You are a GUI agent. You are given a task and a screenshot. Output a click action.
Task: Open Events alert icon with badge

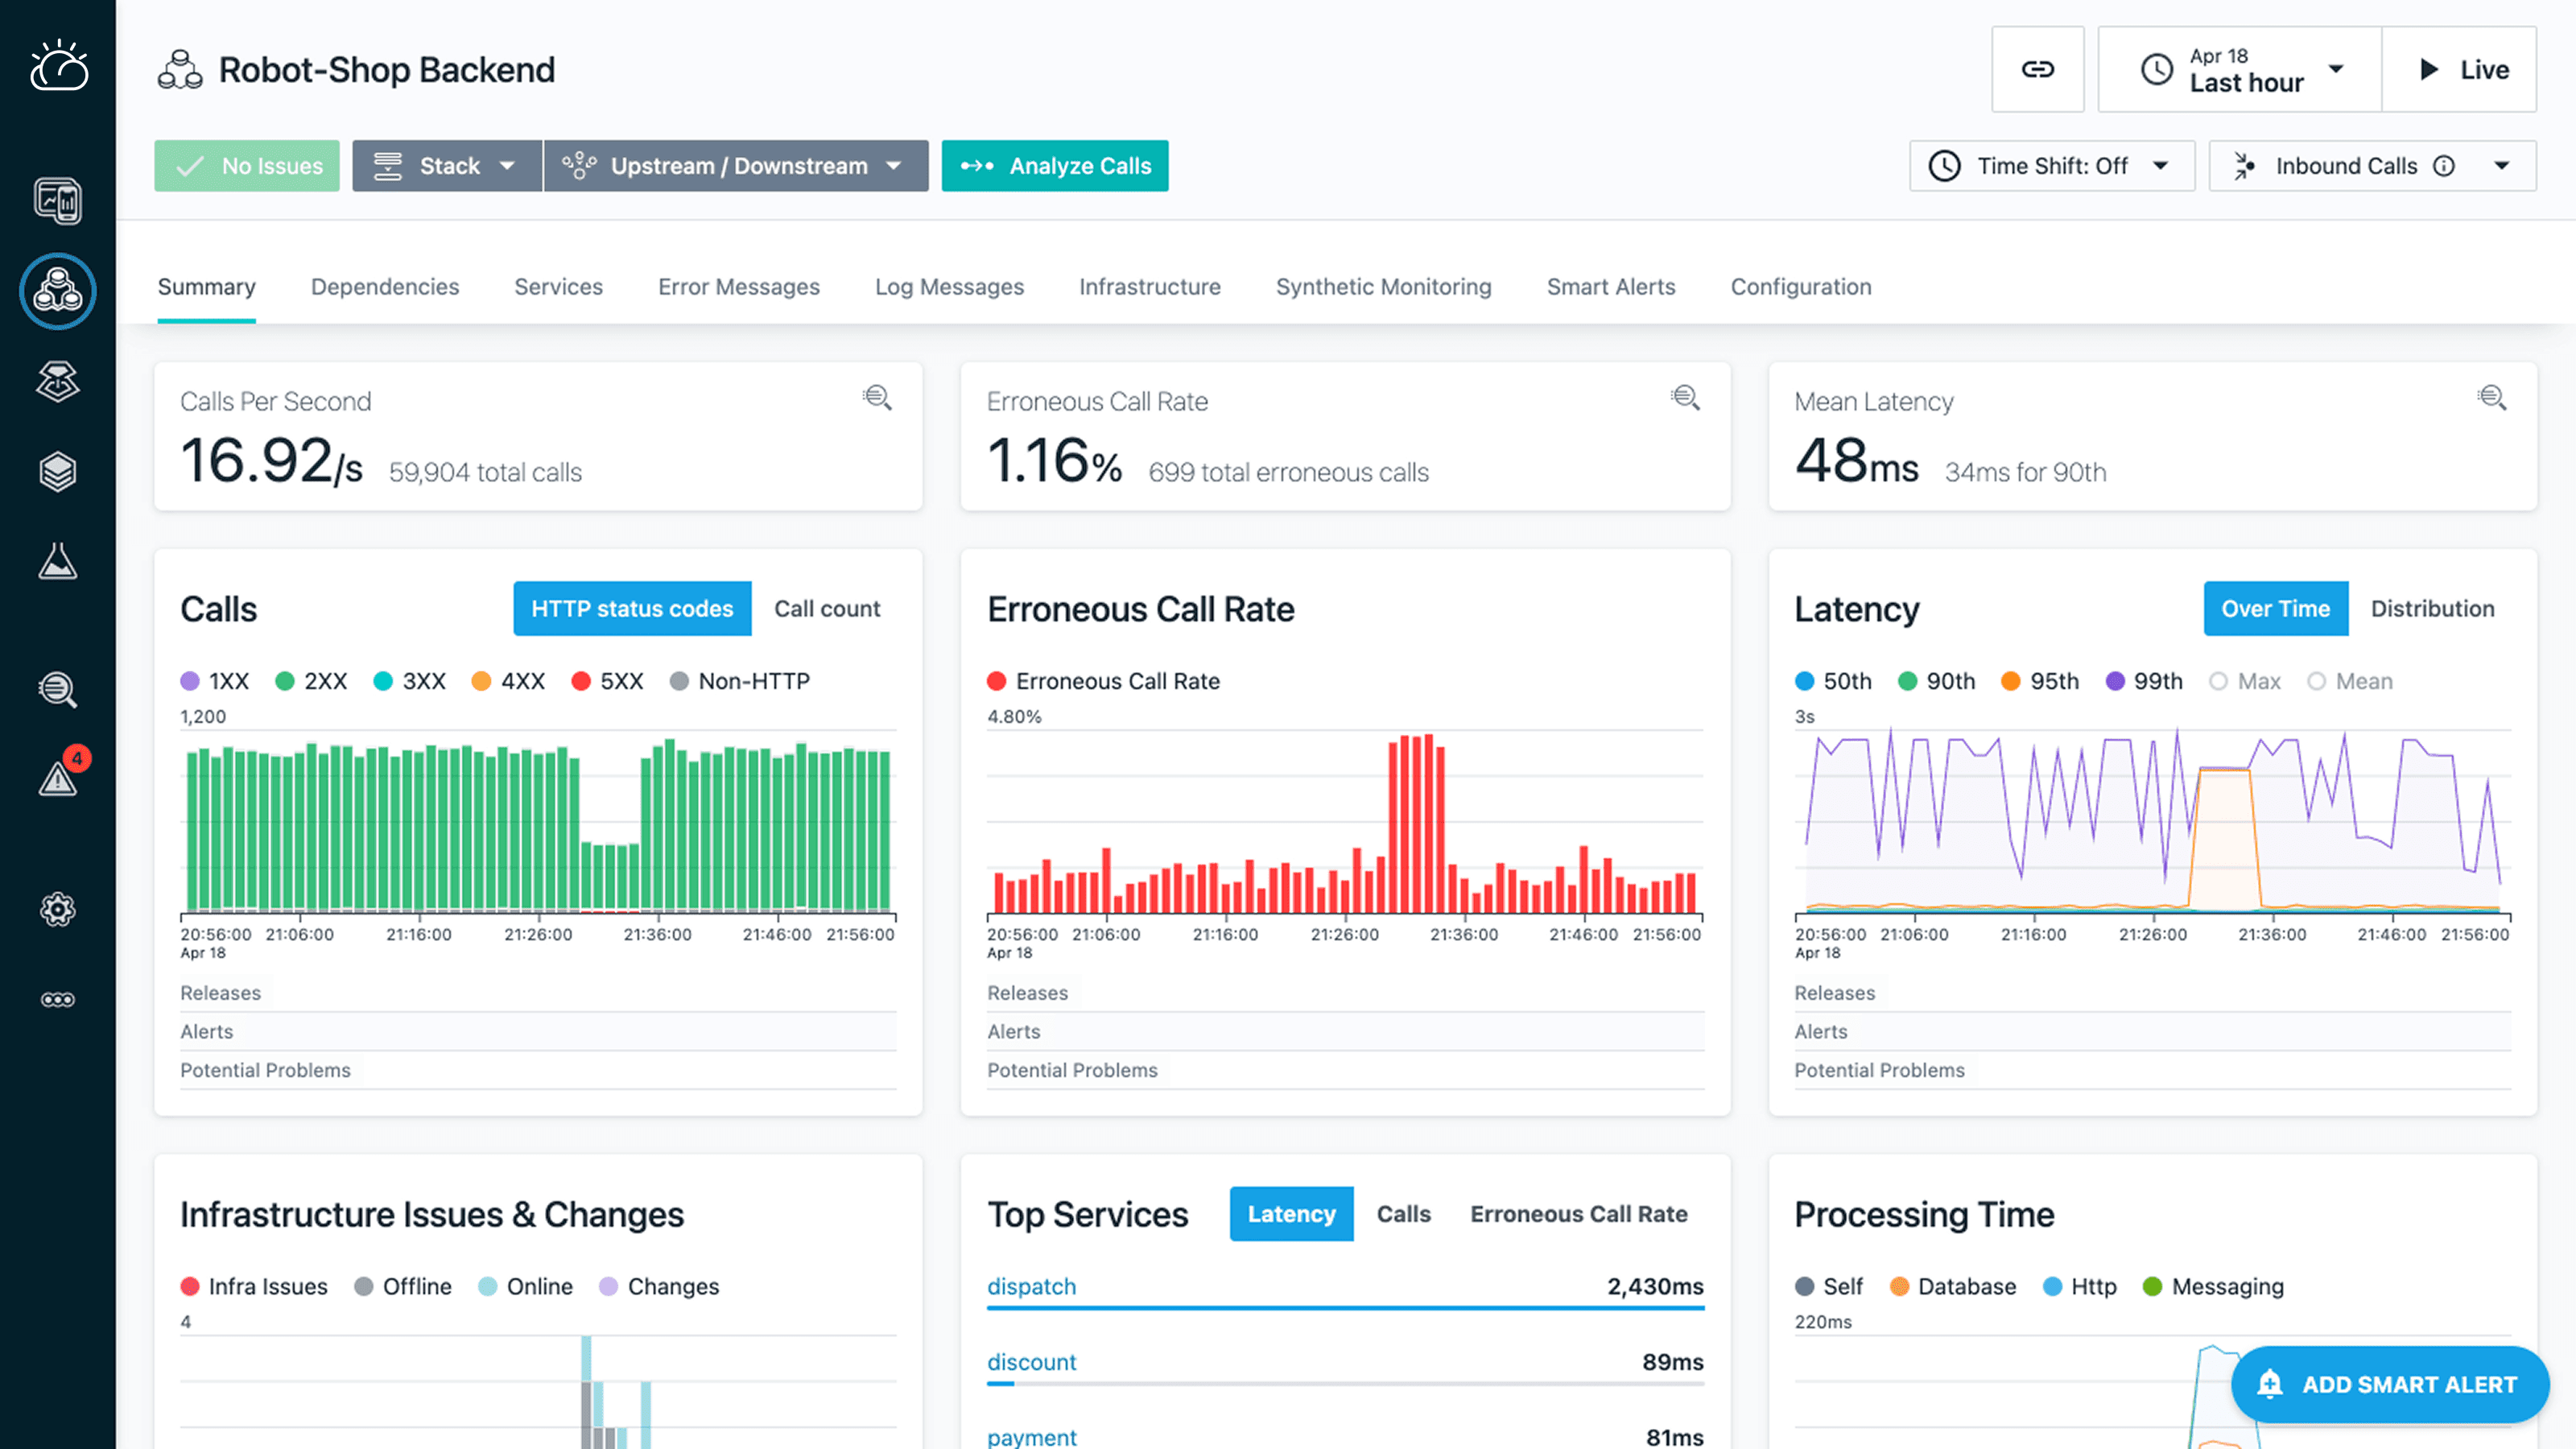coord(58,778)
